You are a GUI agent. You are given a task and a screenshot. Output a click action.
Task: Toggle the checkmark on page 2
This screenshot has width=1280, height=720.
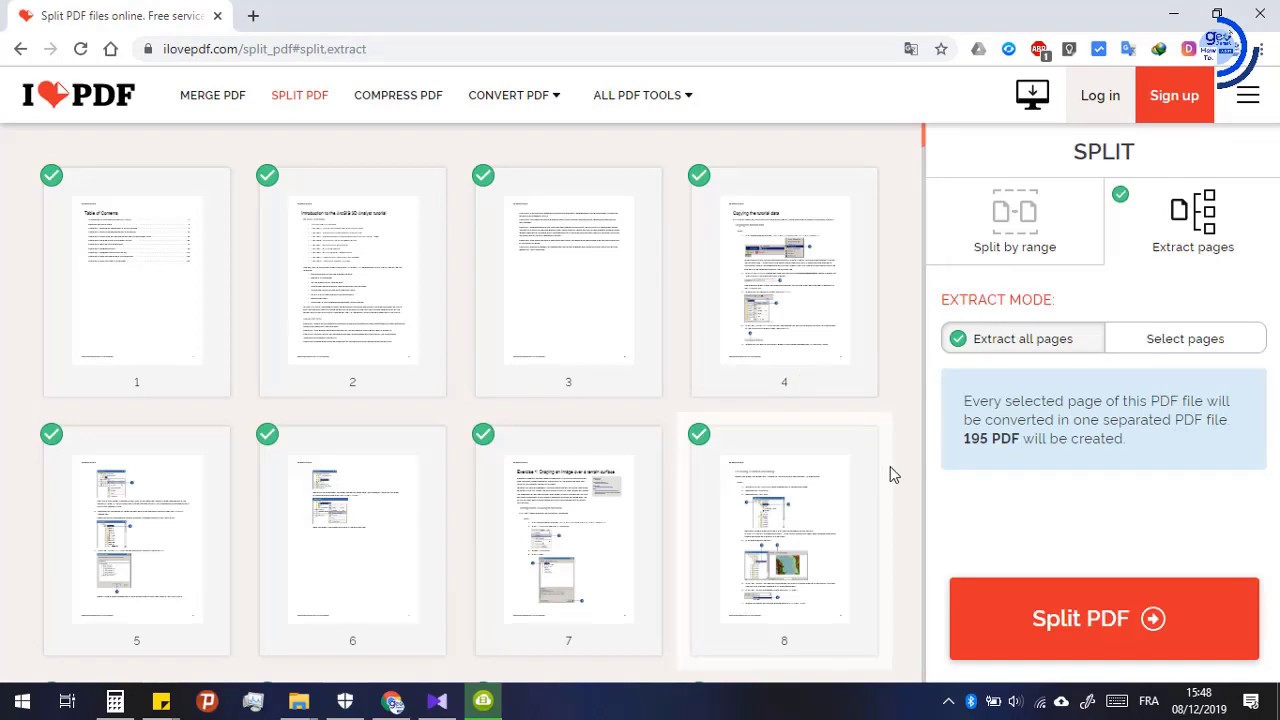[267, 176]
